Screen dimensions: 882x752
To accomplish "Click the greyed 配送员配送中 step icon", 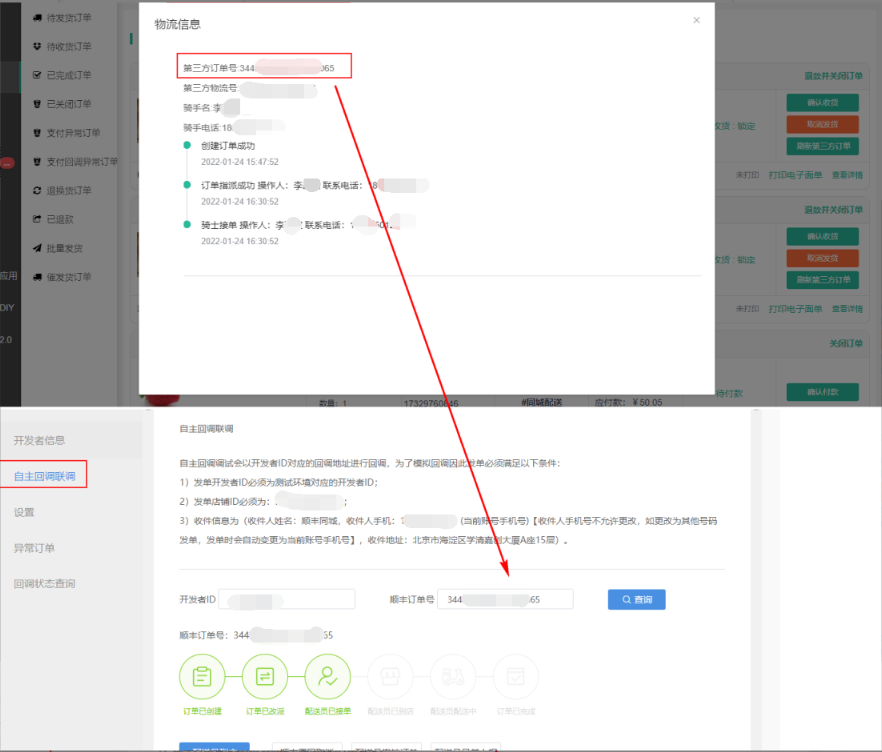I will 453,677.
